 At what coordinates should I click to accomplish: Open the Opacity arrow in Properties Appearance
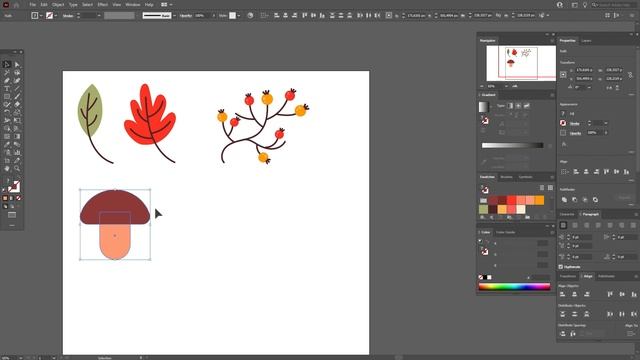tap(606, 133)
